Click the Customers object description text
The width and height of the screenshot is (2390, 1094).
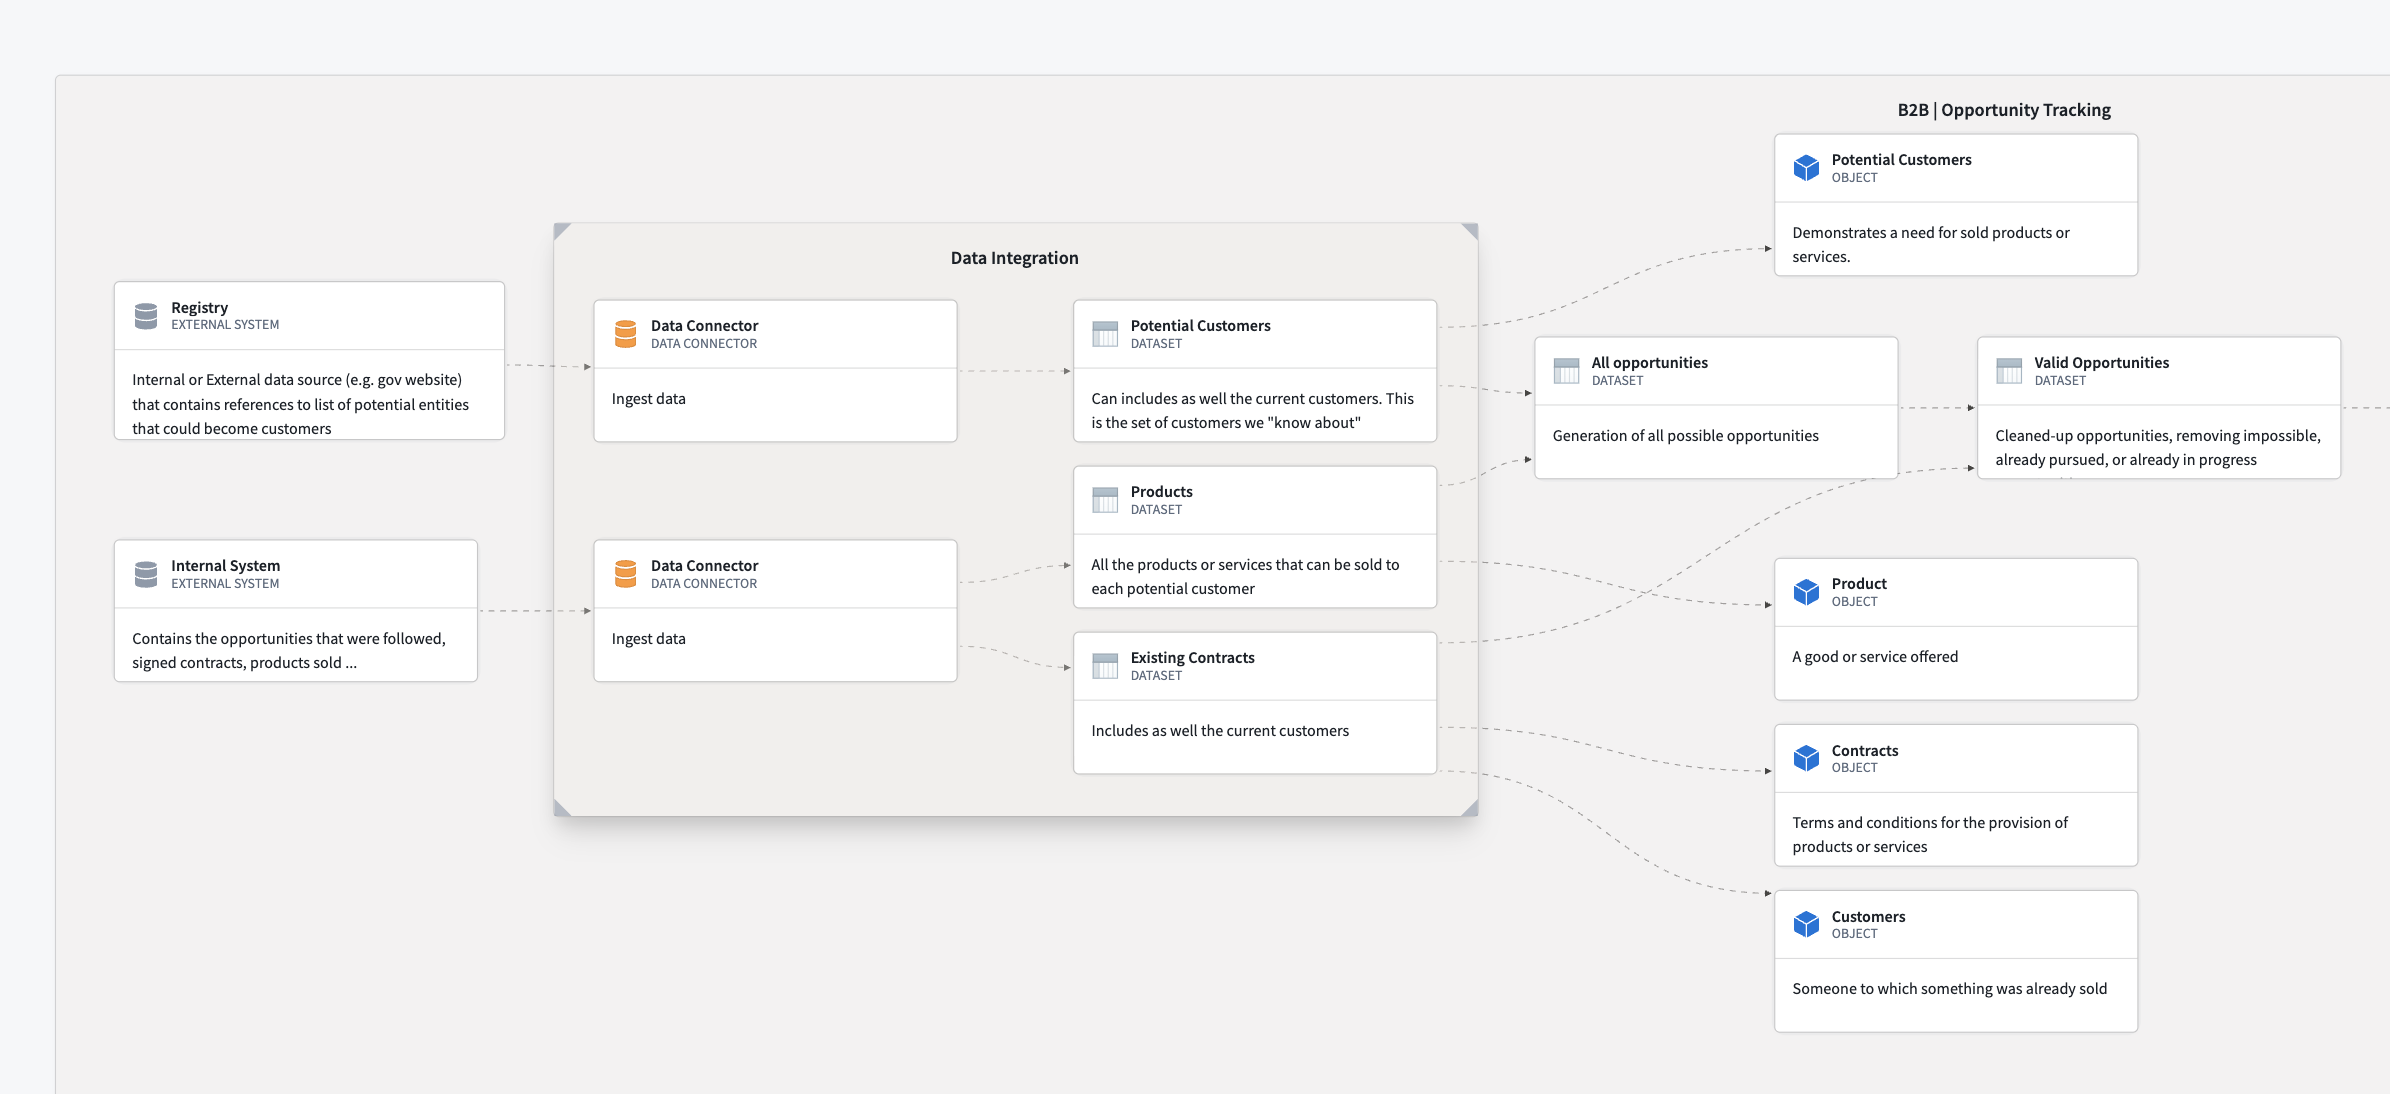tap(1949, 989)
